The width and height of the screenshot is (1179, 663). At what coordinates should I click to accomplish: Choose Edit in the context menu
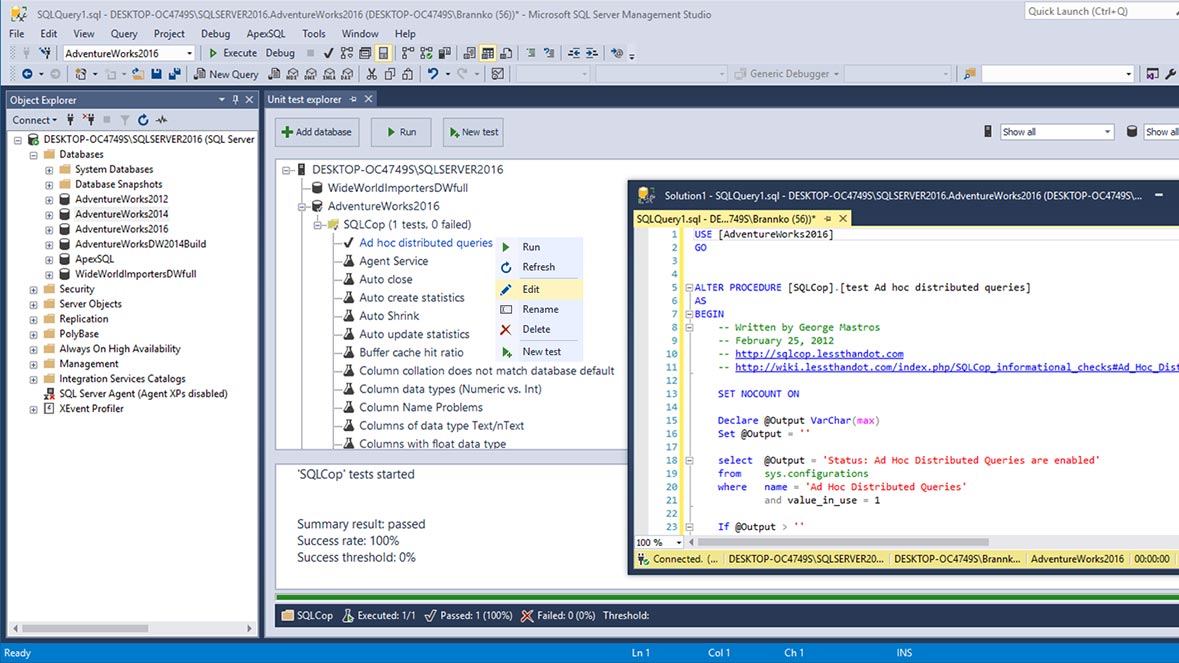pyautogui.click(x=538, y=289)
